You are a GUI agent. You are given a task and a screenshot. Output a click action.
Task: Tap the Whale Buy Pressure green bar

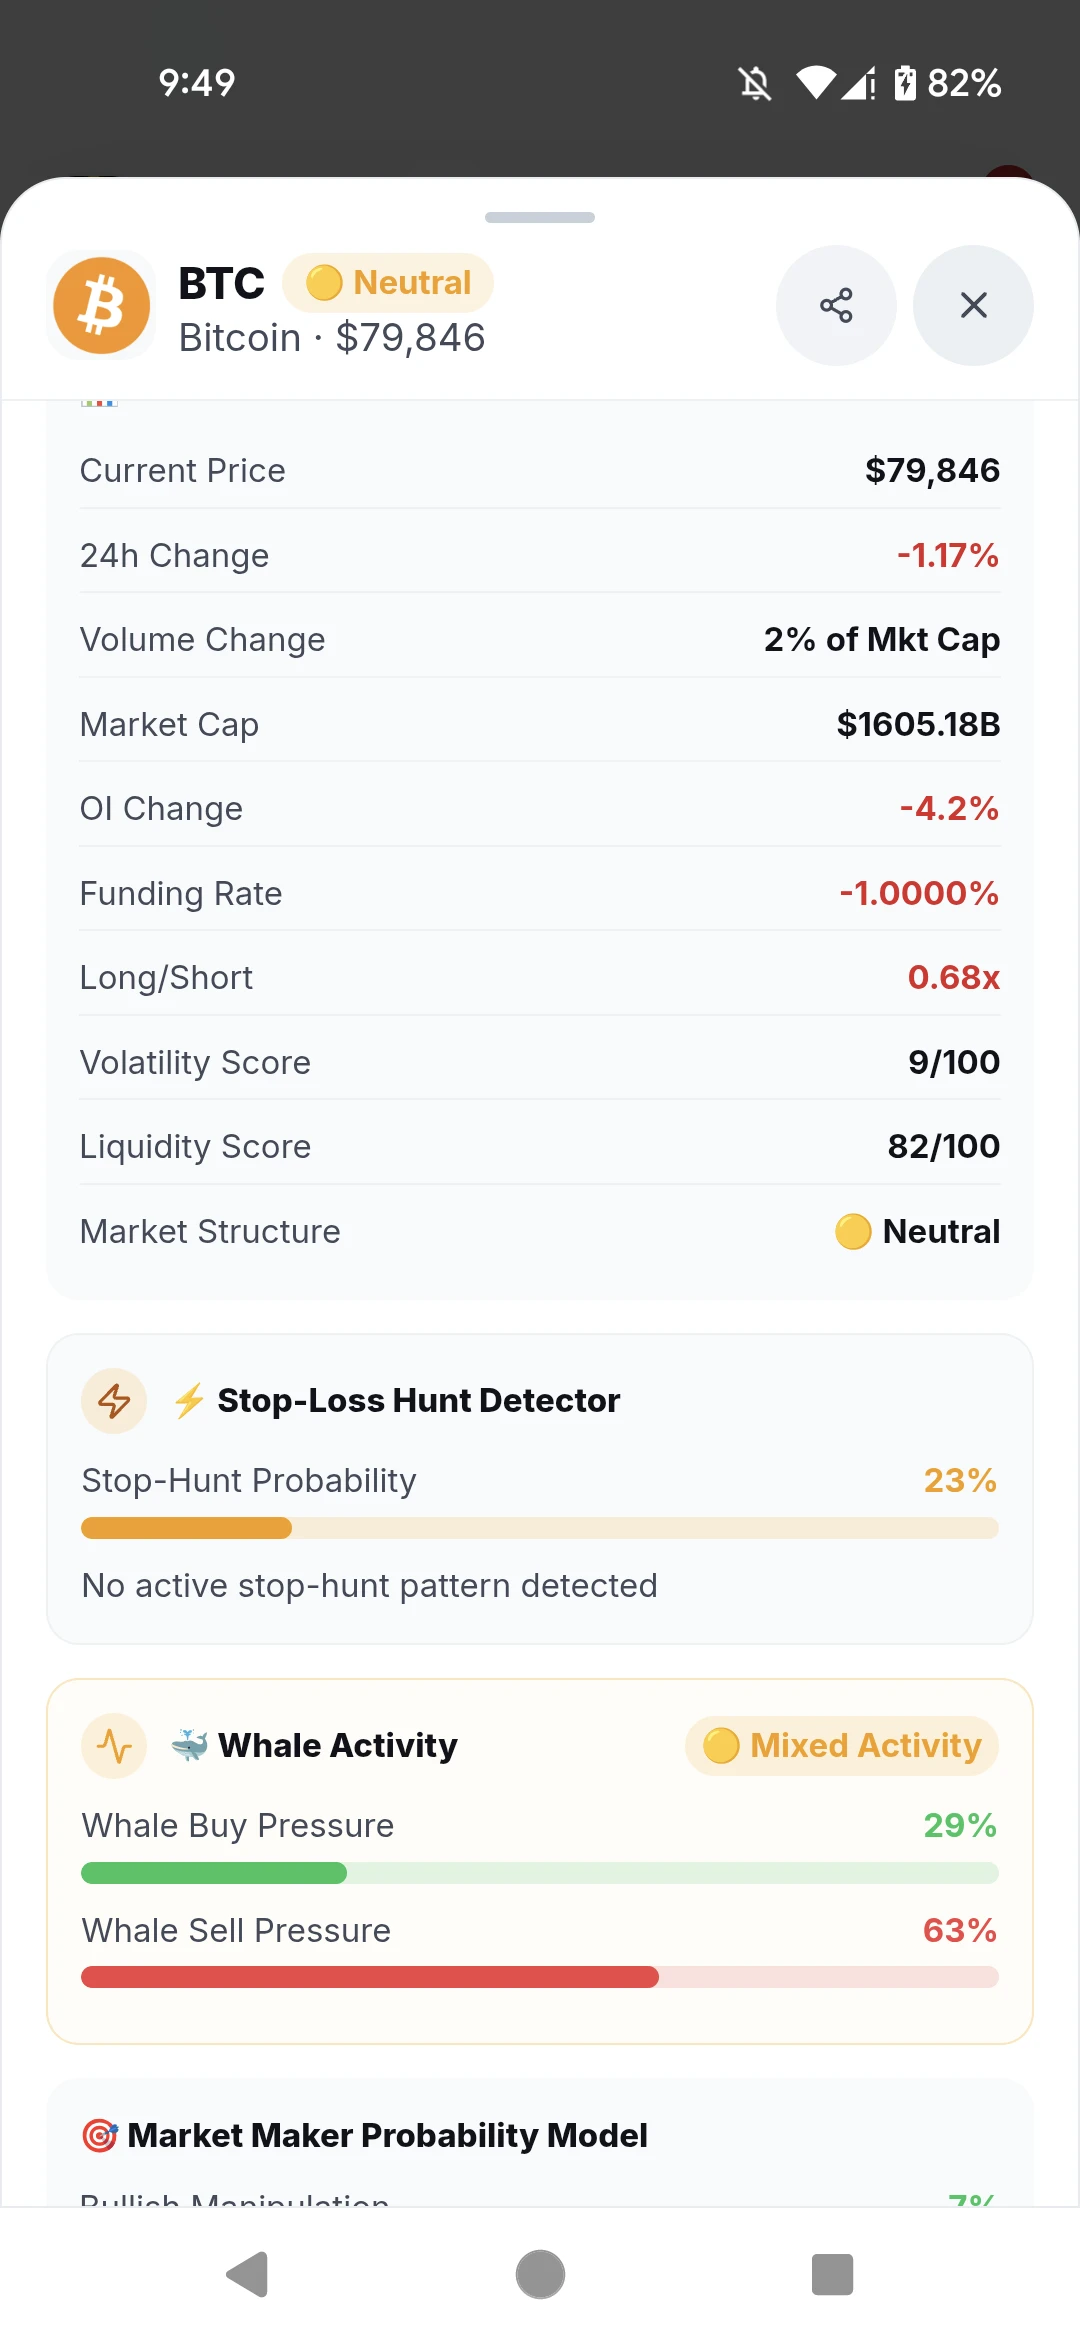point(540,1873)
